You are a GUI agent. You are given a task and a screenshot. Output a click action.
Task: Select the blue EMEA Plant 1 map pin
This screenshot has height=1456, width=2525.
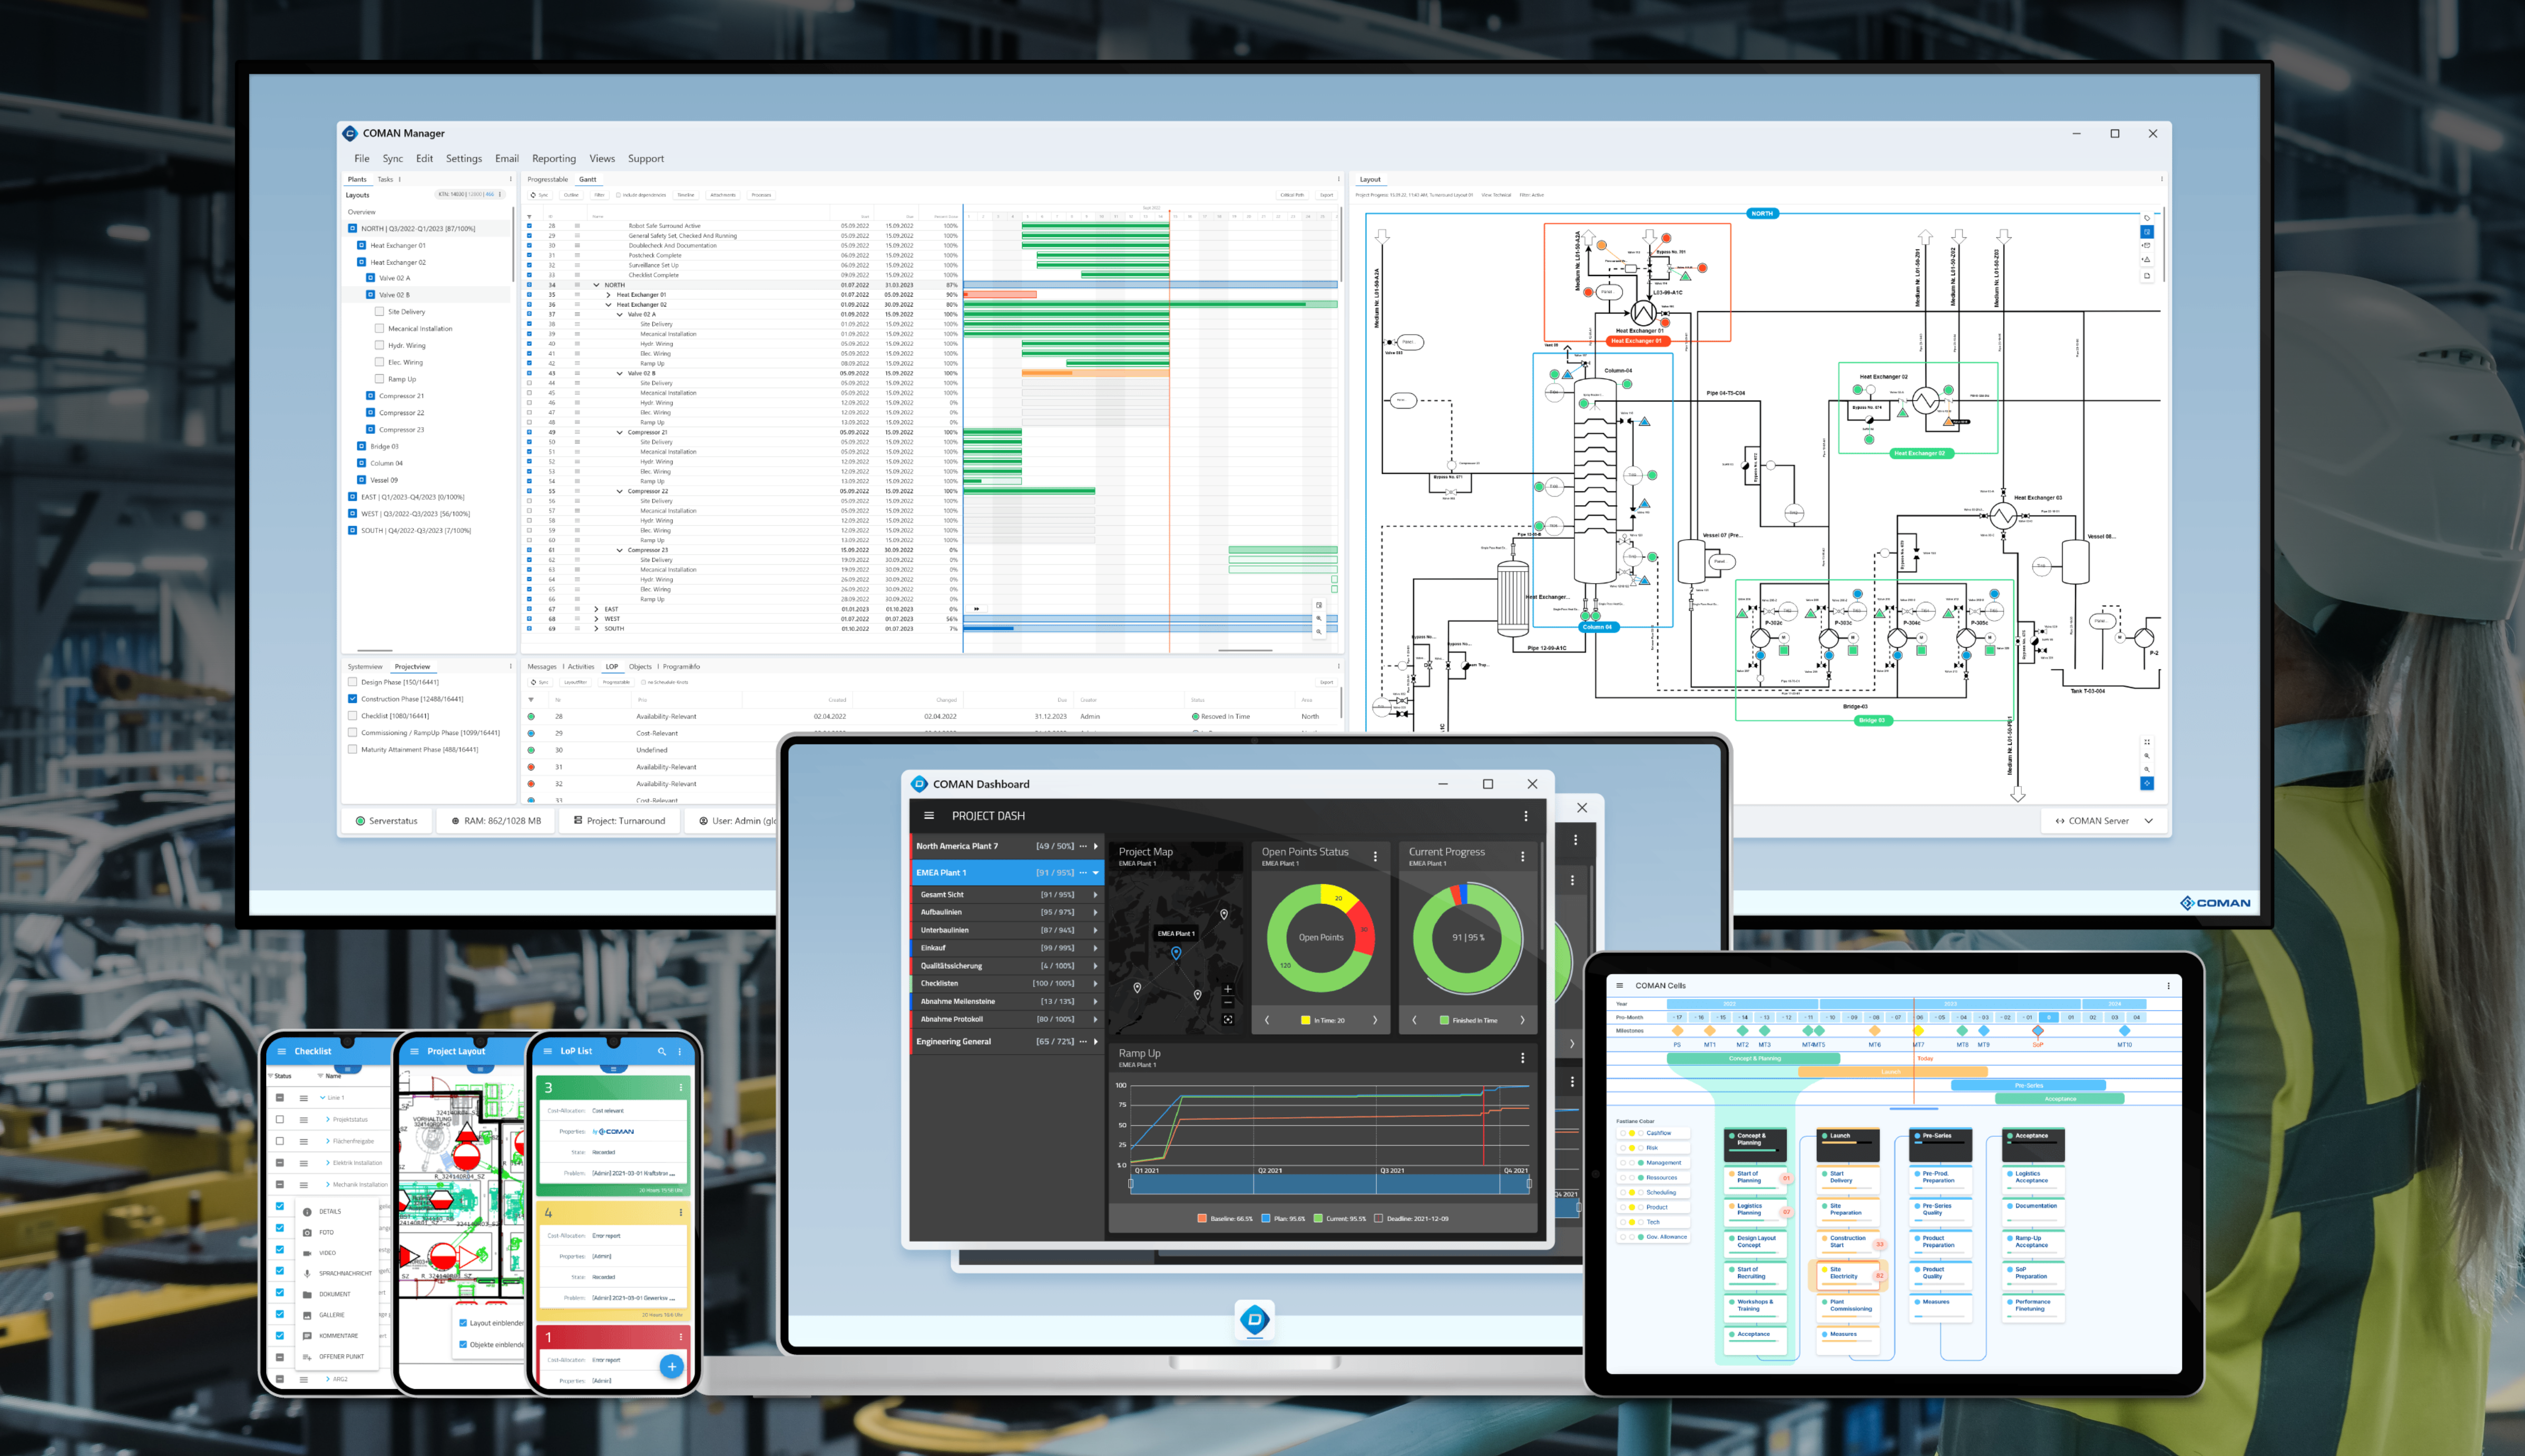[1176, 953]
